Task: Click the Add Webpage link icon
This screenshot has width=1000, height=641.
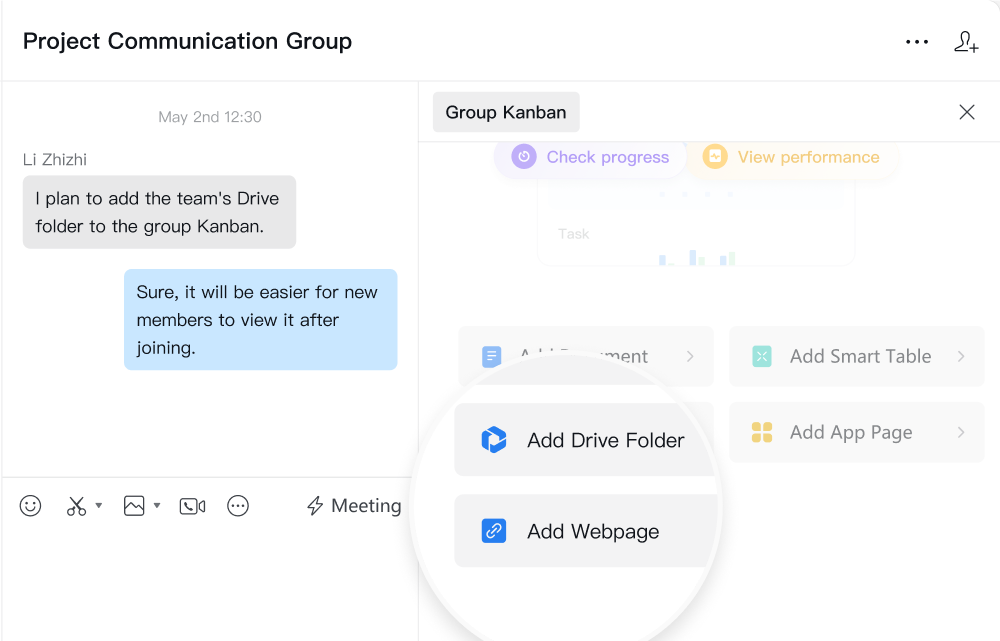Action: (x=494, y=531)
